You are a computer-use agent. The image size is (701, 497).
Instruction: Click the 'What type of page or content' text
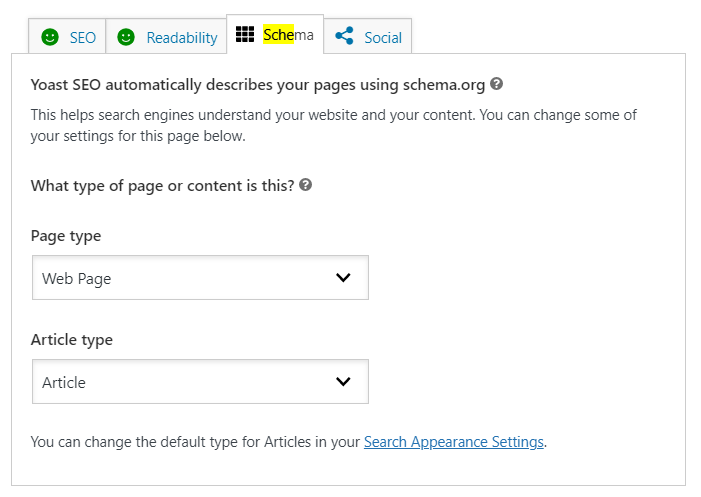(x=162, y=186)
